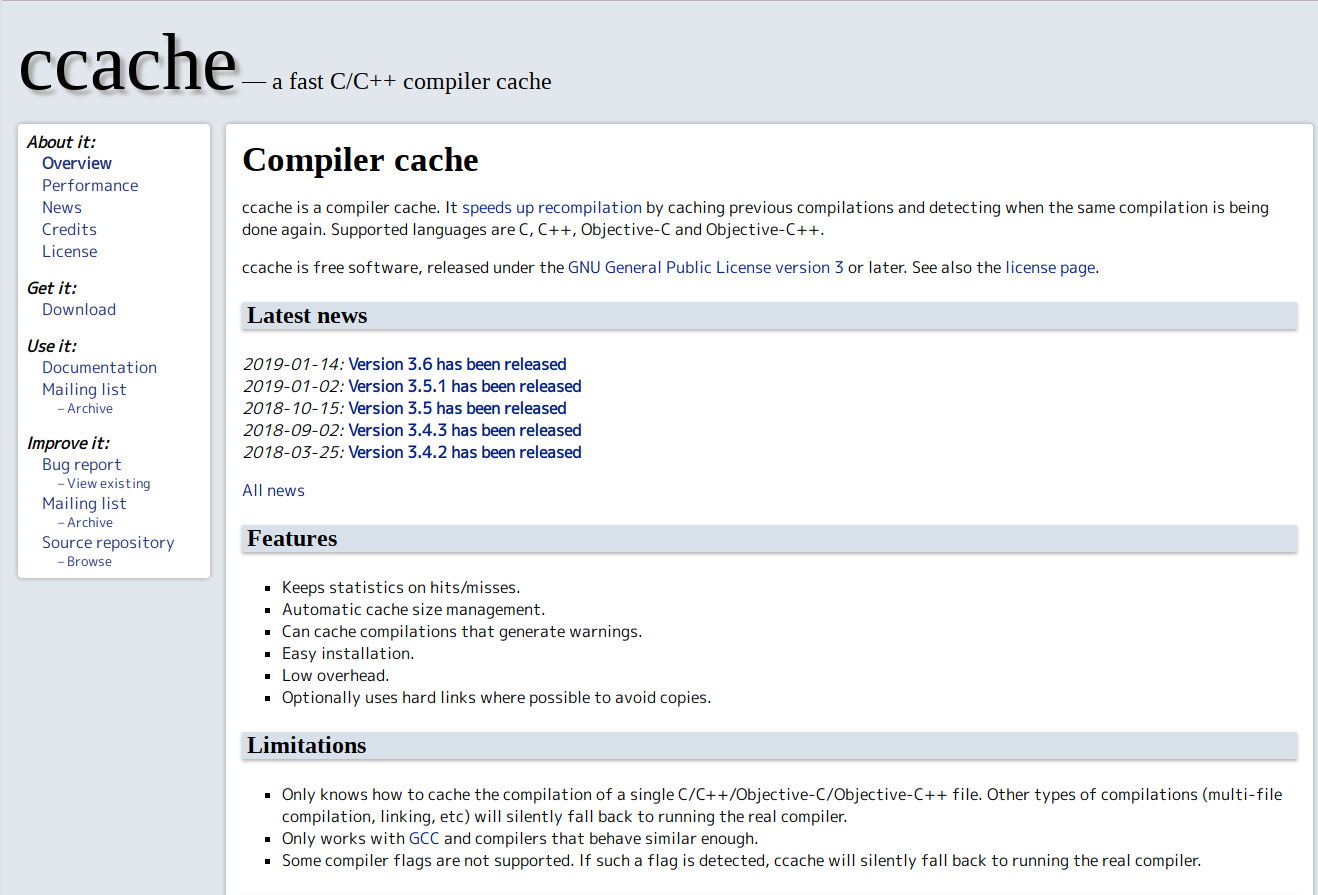View the Performance page
Image resolution: width=1318 pixels, height=895 pixels.
point(90,185)
